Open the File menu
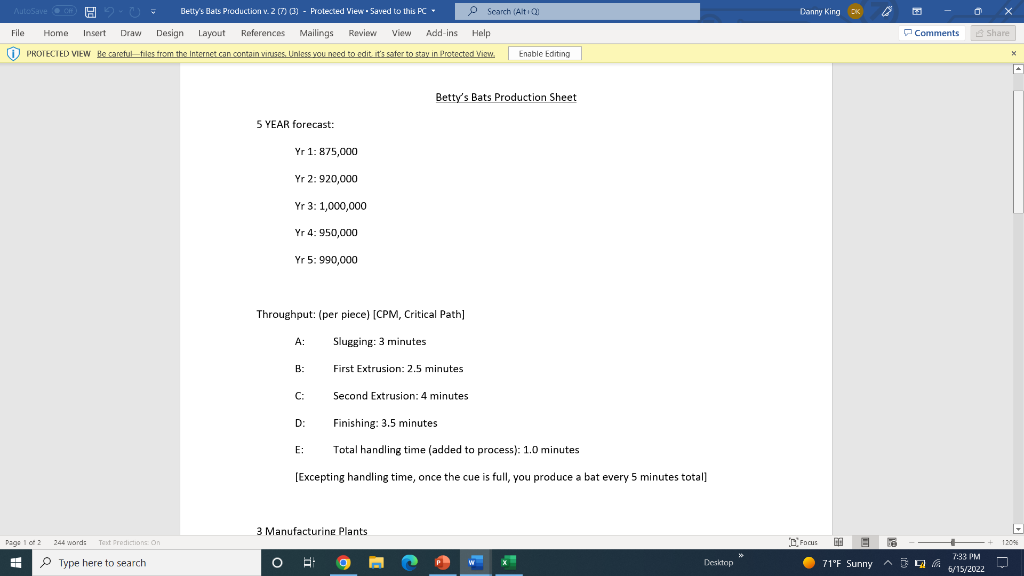Image resolution: width=1024 pixels, height=576 pixels. pyautogui.click(x=18, y=33)
